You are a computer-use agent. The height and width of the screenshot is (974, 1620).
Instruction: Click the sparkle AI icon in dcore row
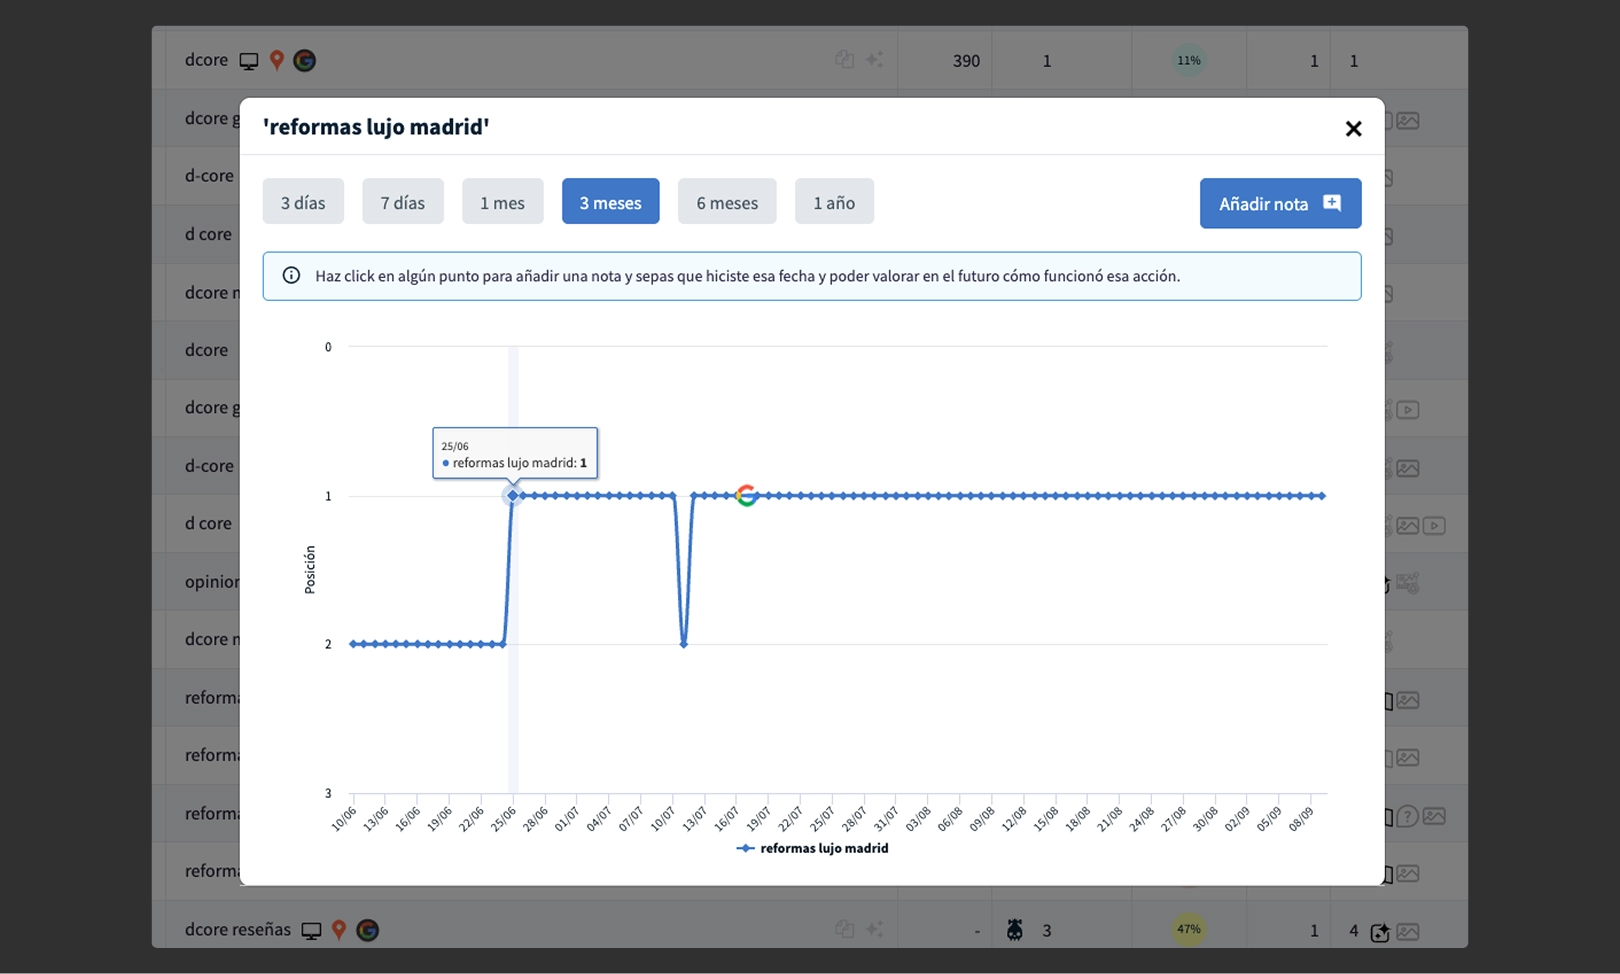874,60
